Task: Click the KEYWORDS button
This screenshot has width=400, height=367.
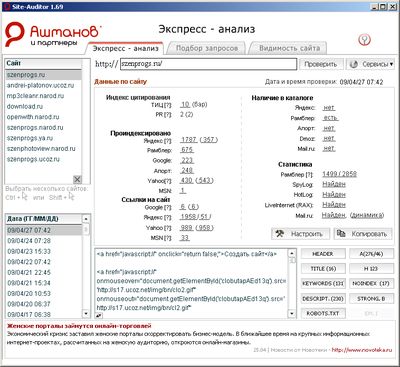Action: click(323, 283)
